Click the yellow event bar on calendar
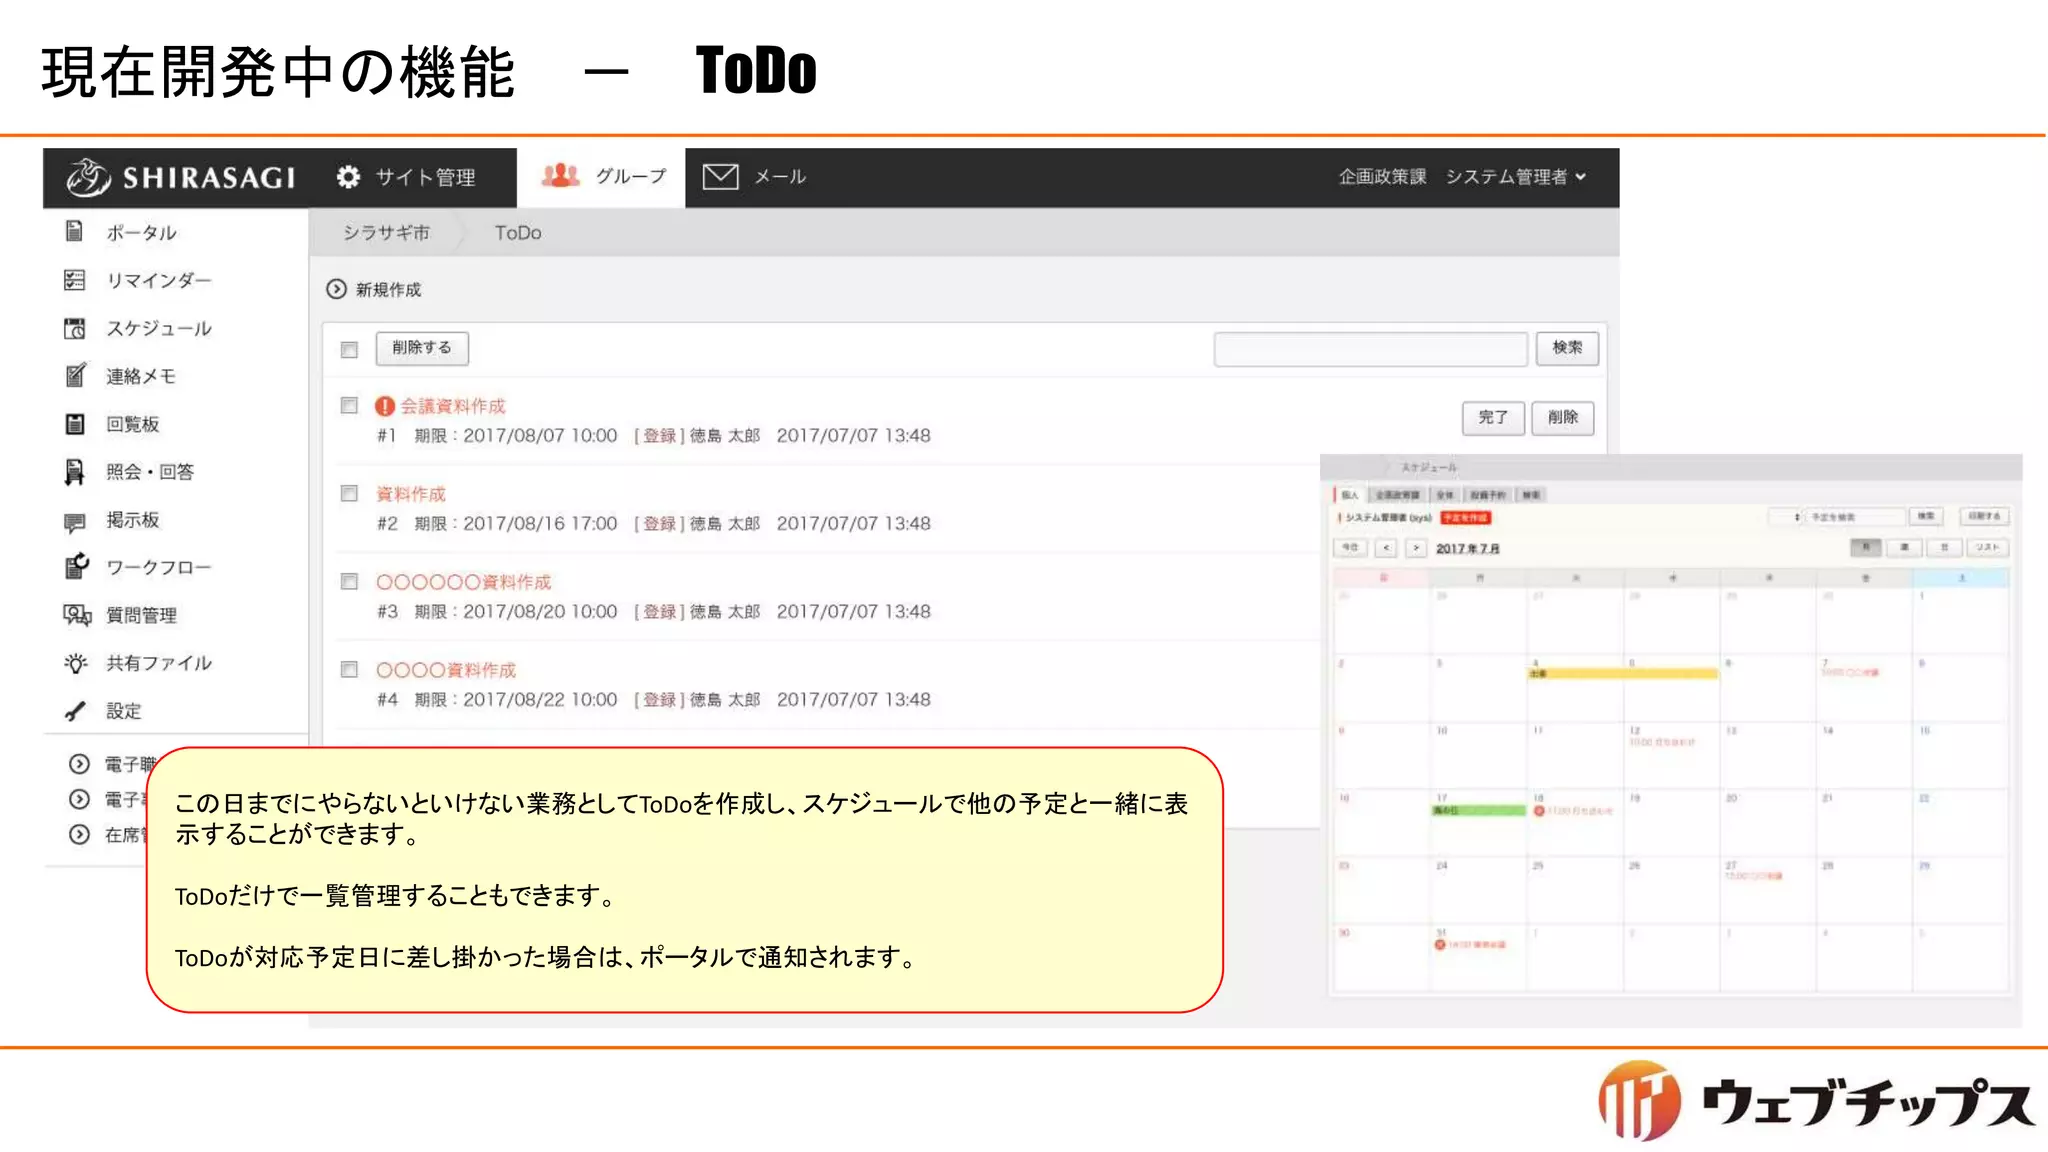 coord(1623,674)
